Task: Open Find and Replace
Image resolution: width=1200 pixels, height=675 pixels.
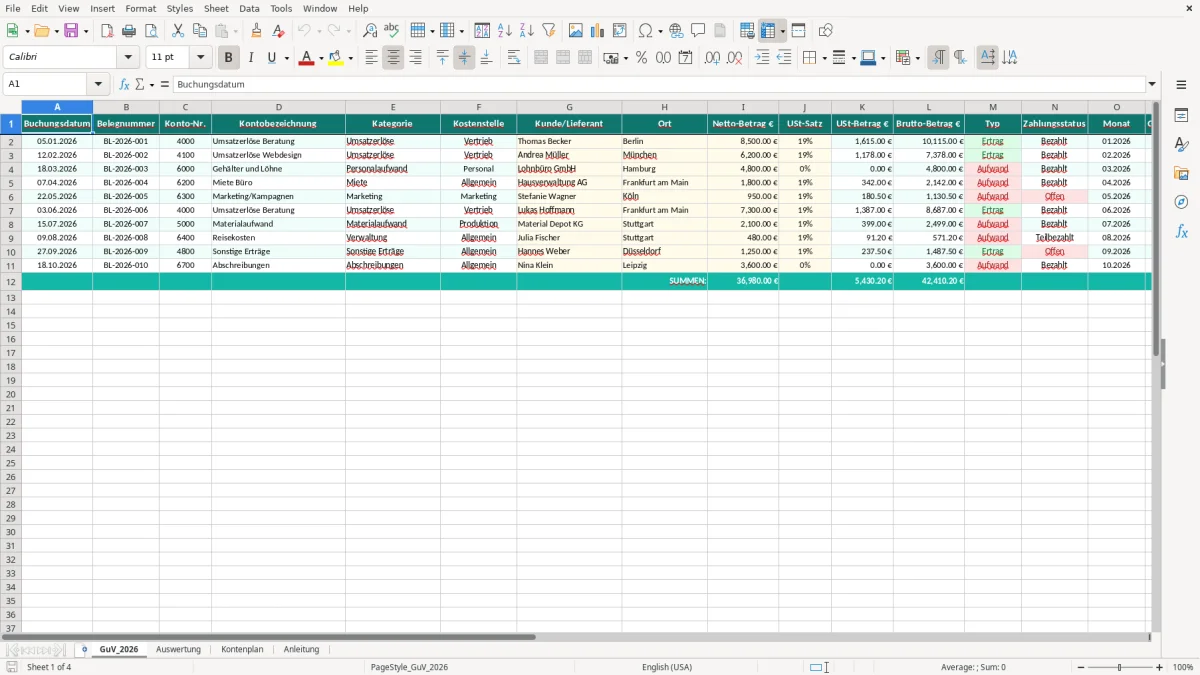Action: tap(370, 31)
